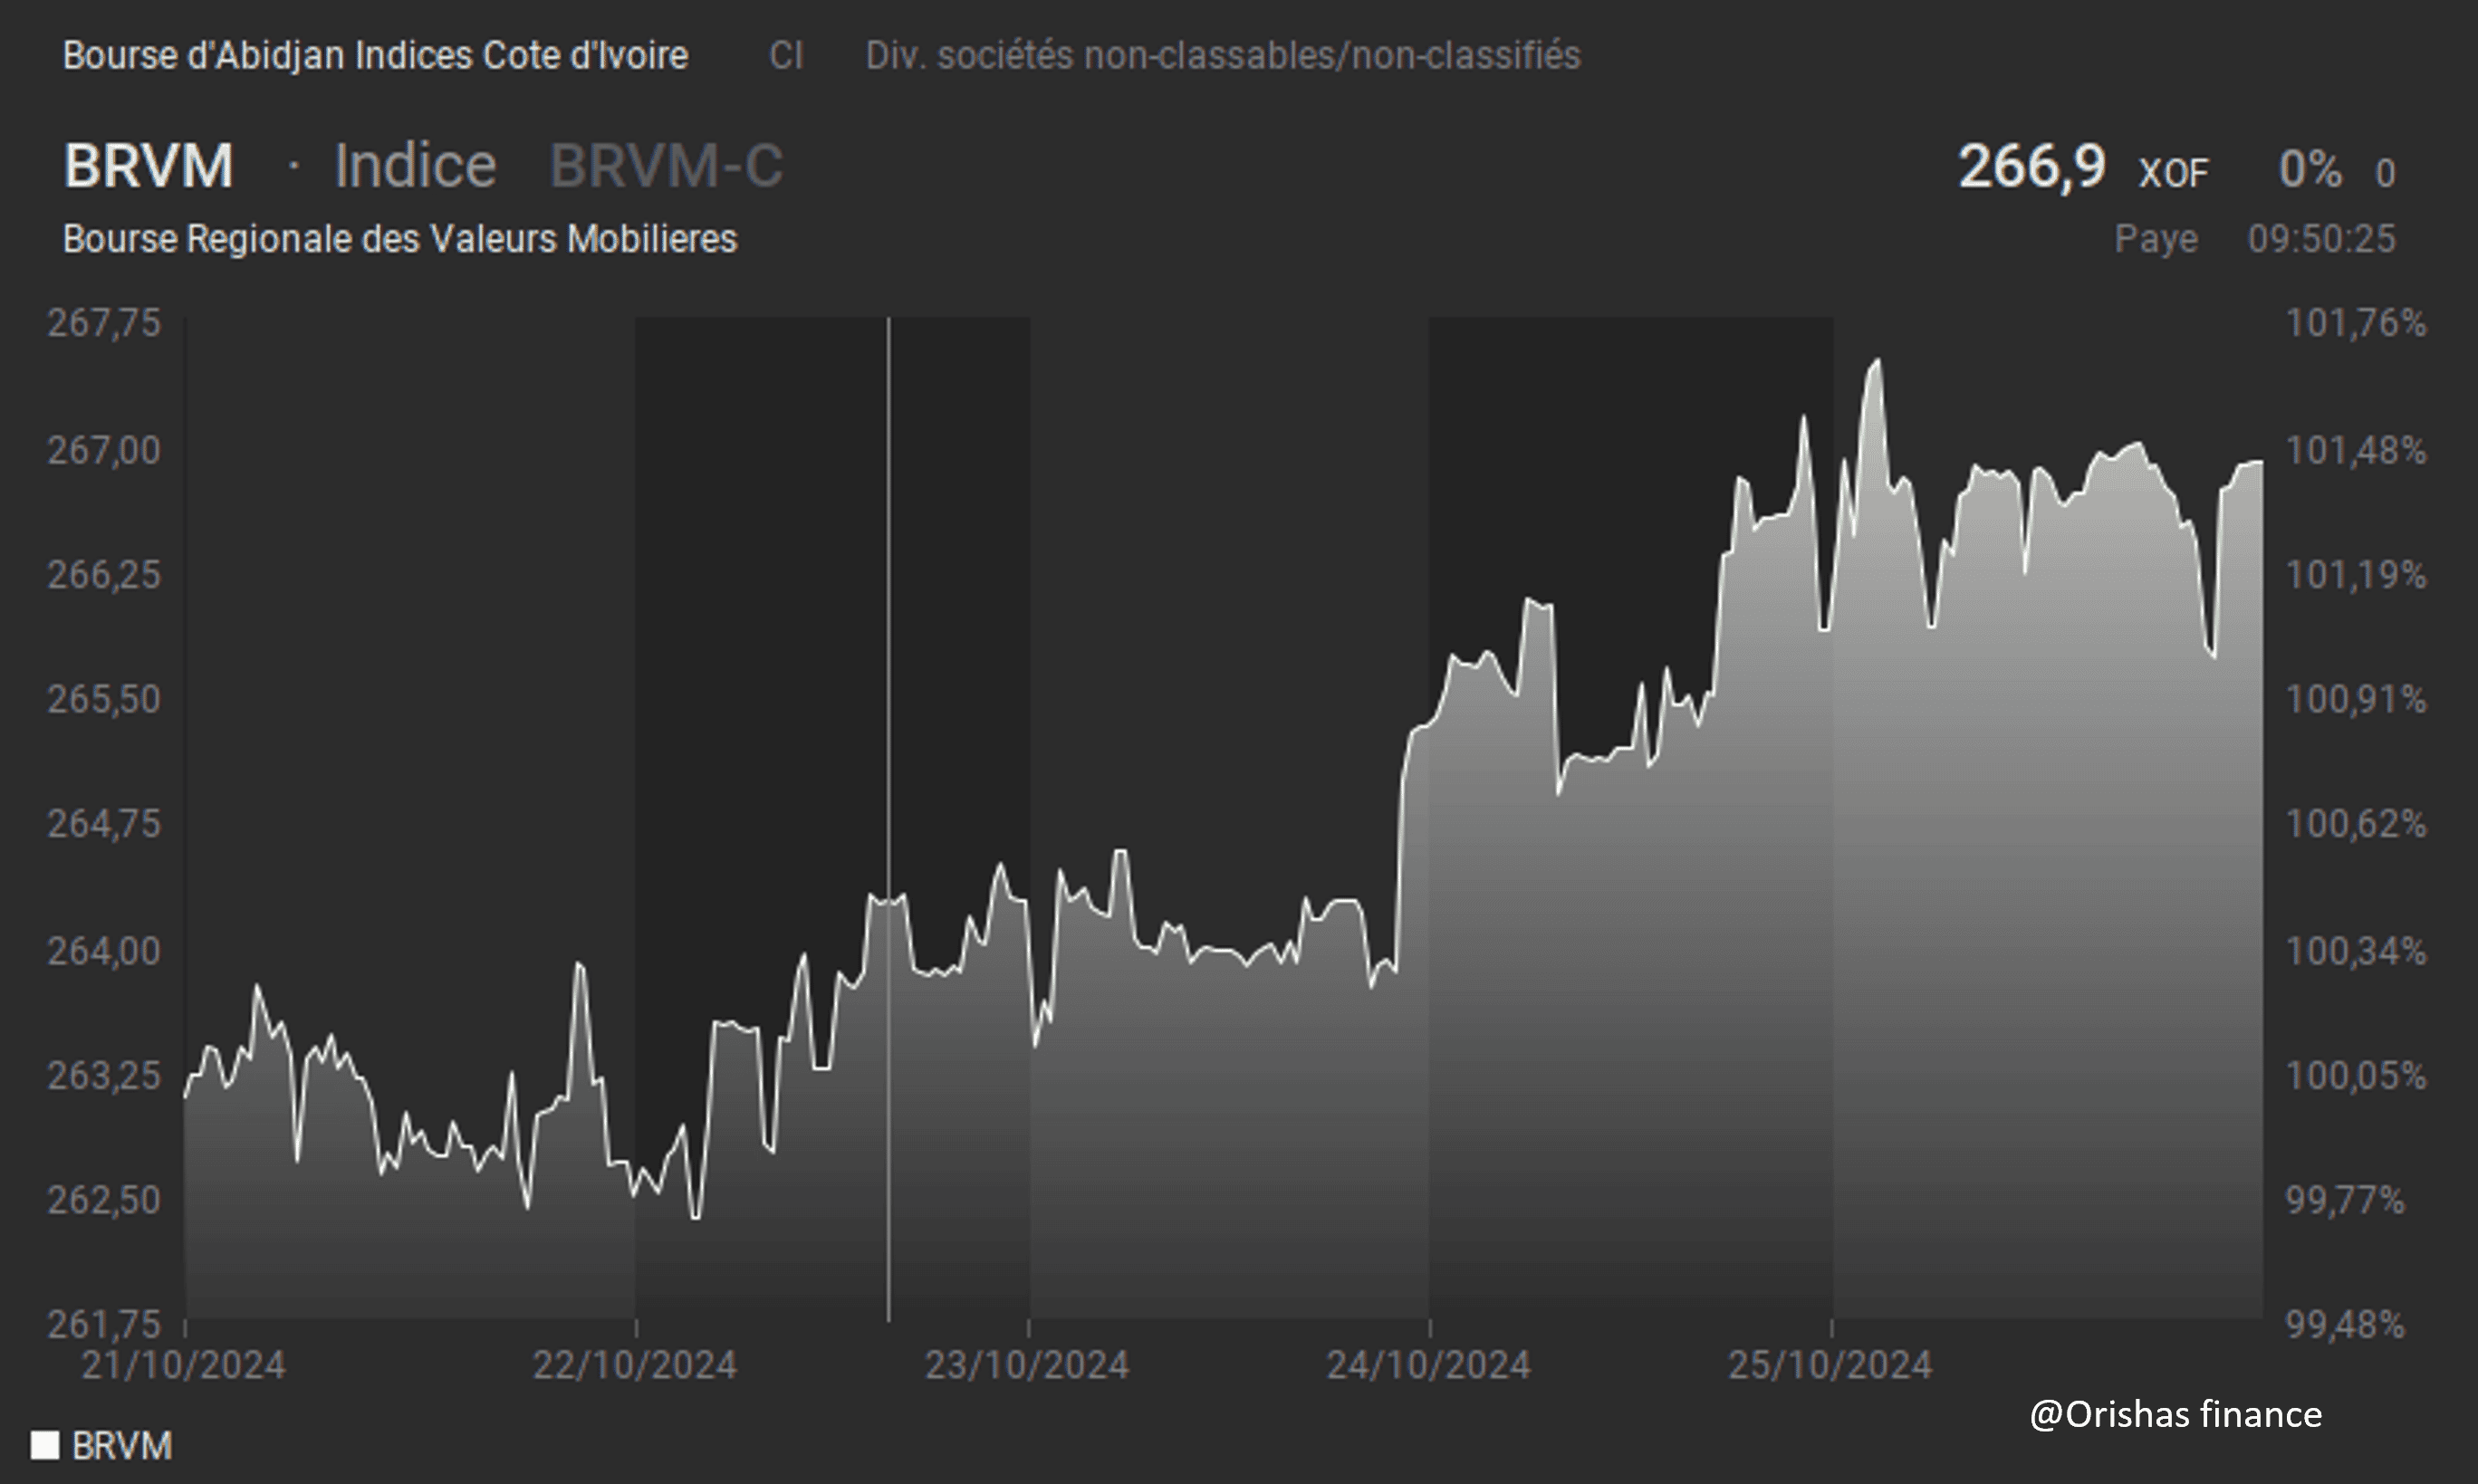
Task: Click the 23/10/2024 date axis label
Action: [x=1027, y=1365]
